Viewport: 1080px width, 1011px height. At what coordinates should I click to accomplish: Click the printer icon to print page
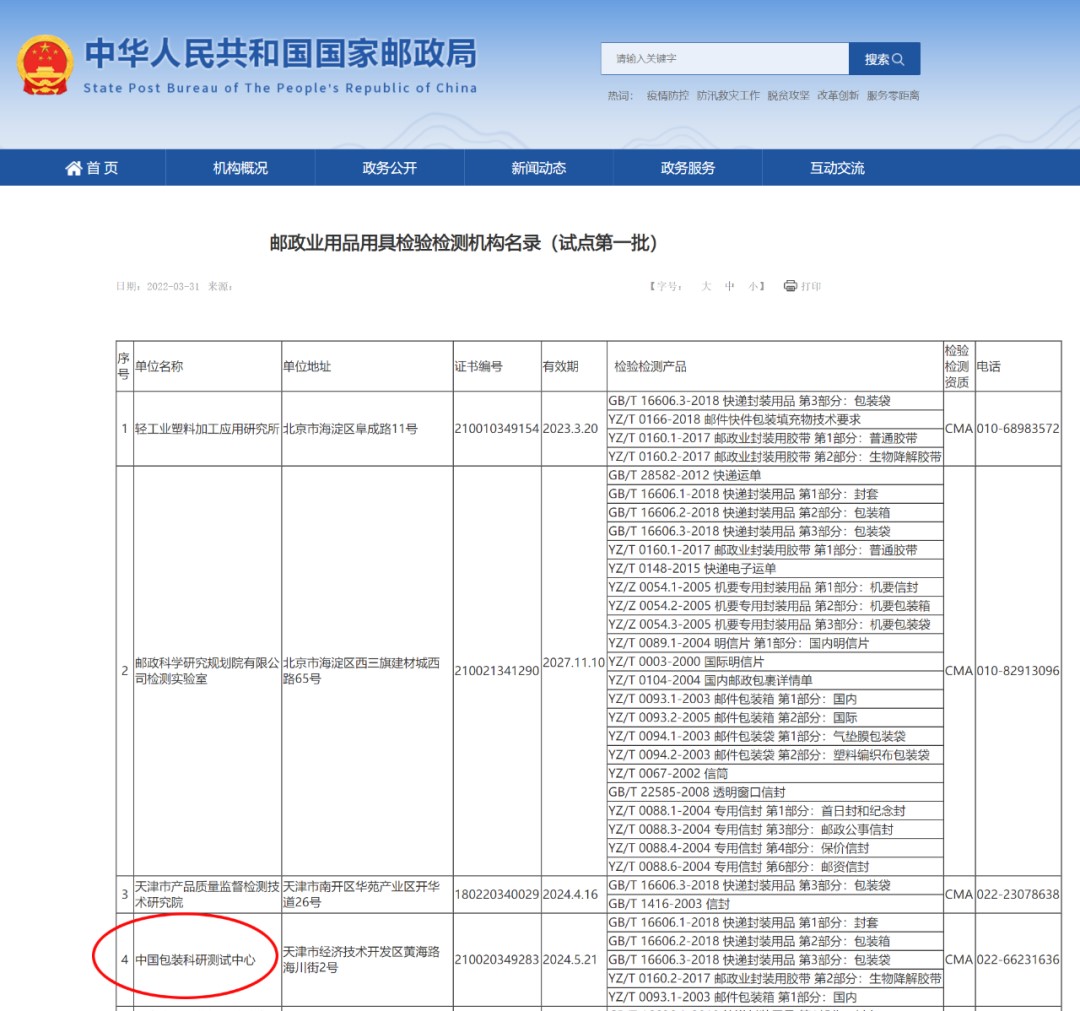pos(790,286)
